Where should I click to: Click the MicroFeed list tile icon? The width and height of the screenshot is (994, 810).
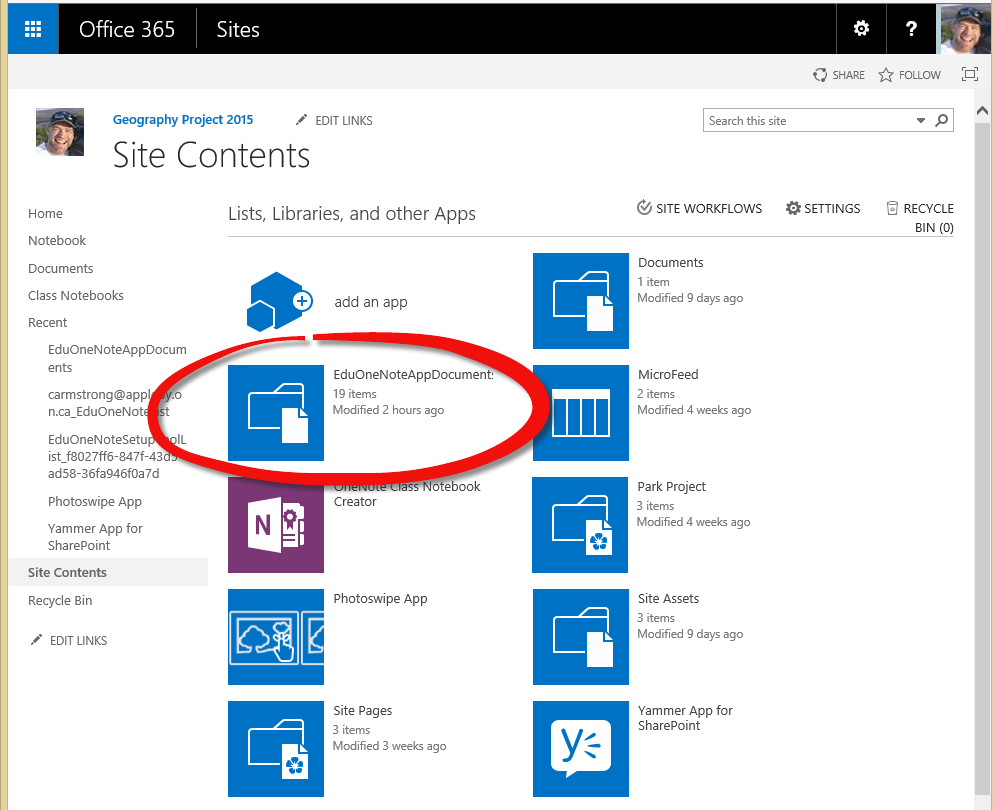(x=581, y=413)
